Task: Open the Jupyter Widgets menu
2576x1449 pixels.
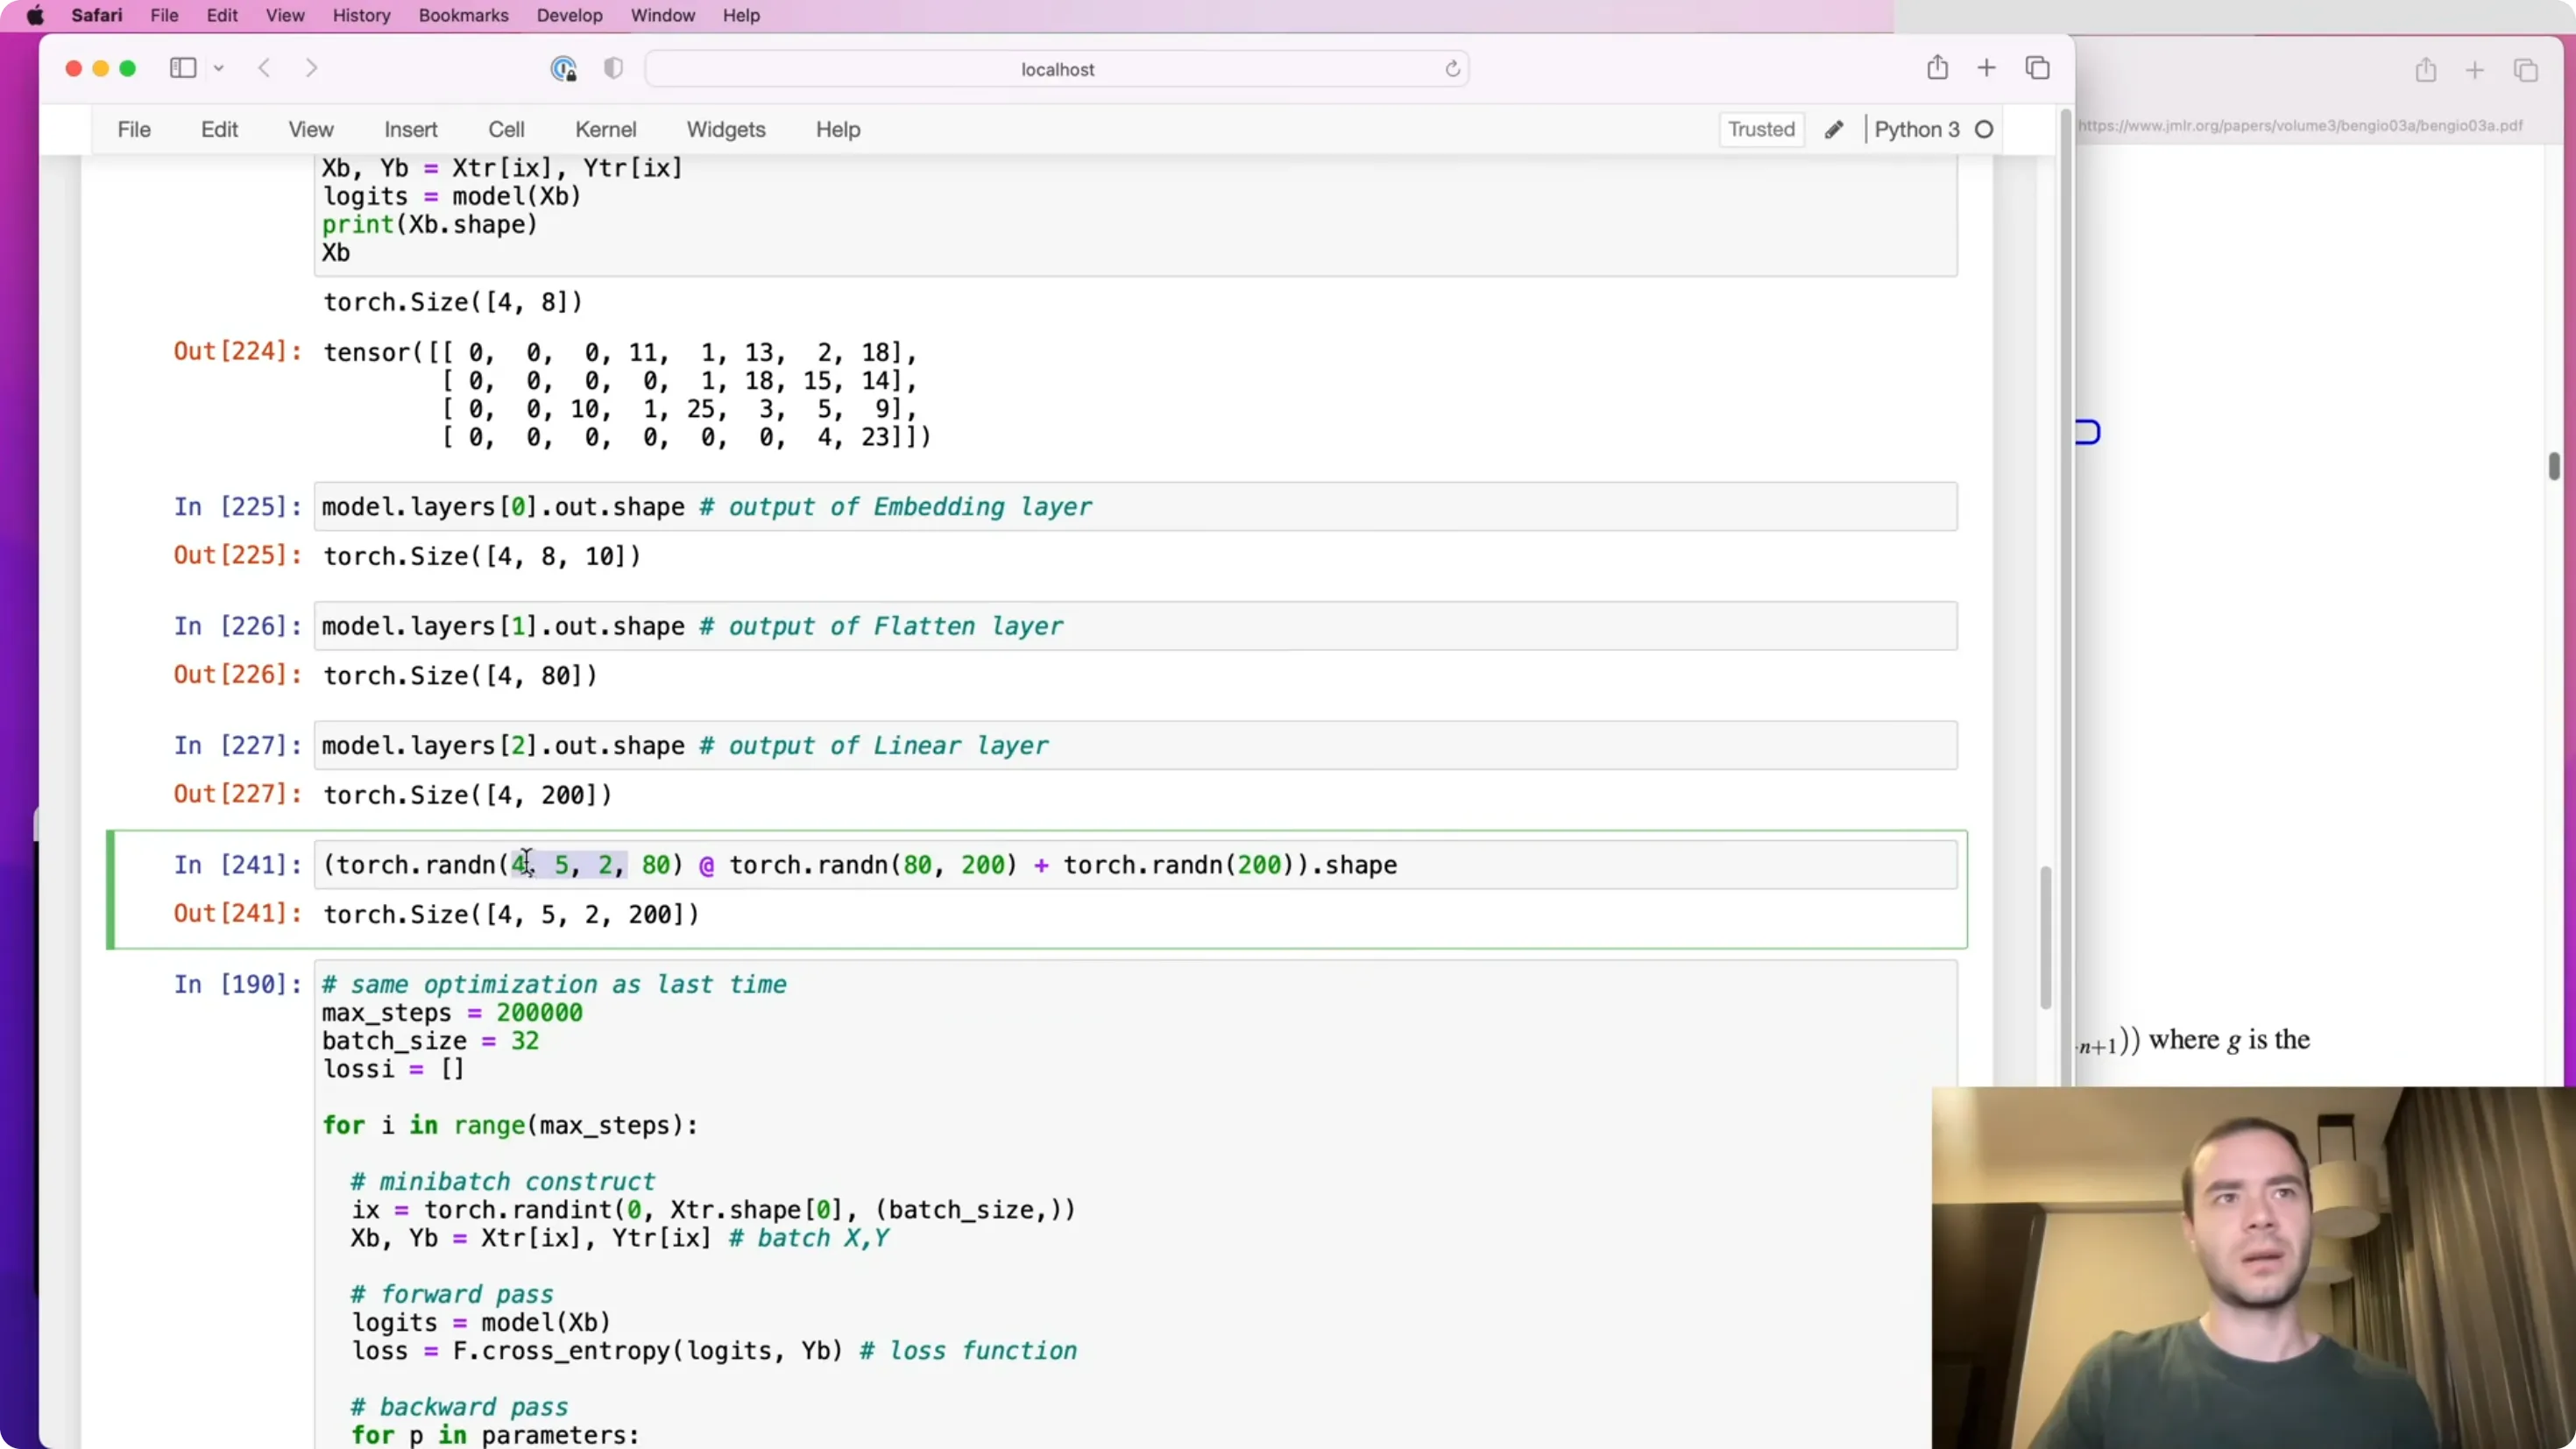Action: [x=726, y=129]
